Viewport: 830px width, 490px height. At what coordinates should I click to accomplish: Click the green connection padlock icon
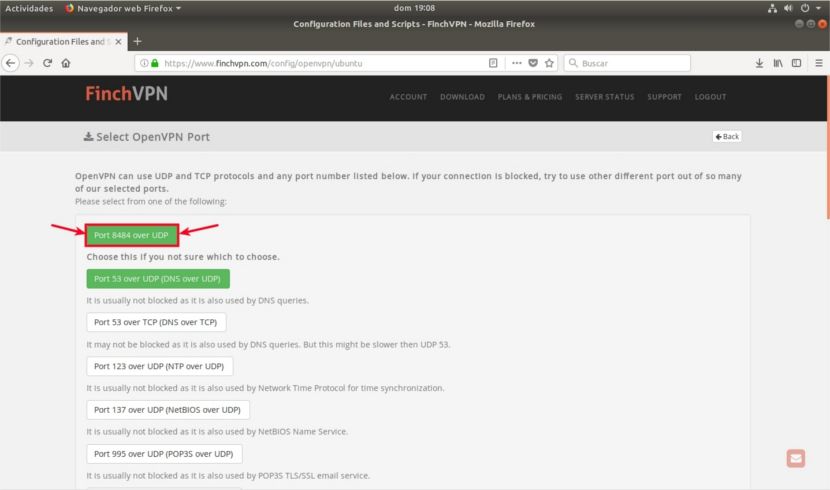155,63
